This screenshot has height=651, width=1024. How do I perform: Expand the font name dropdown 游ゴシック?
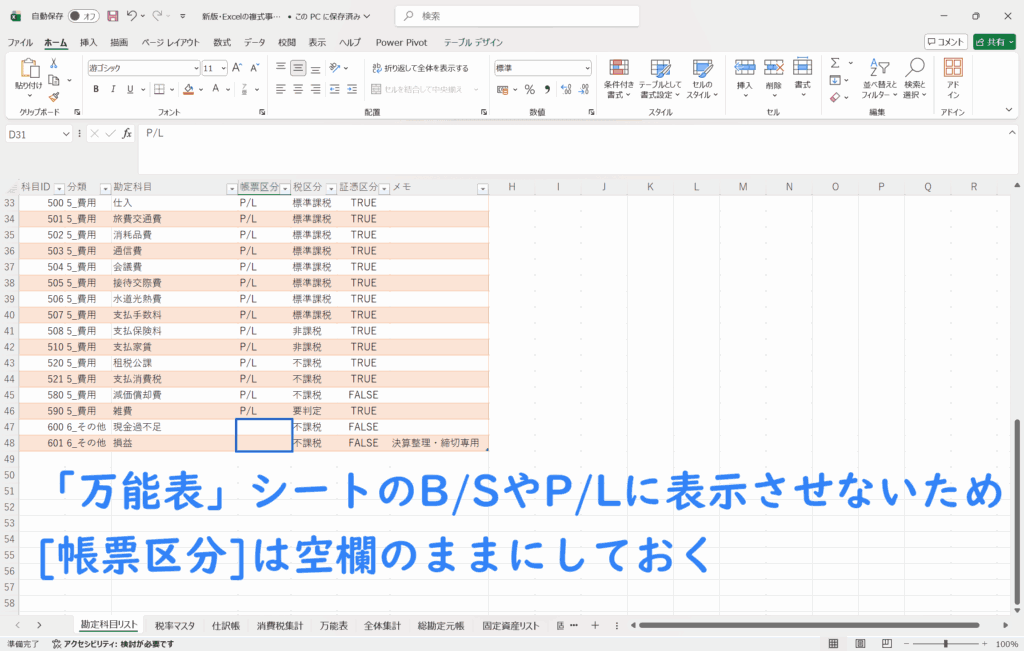(194, 68)
